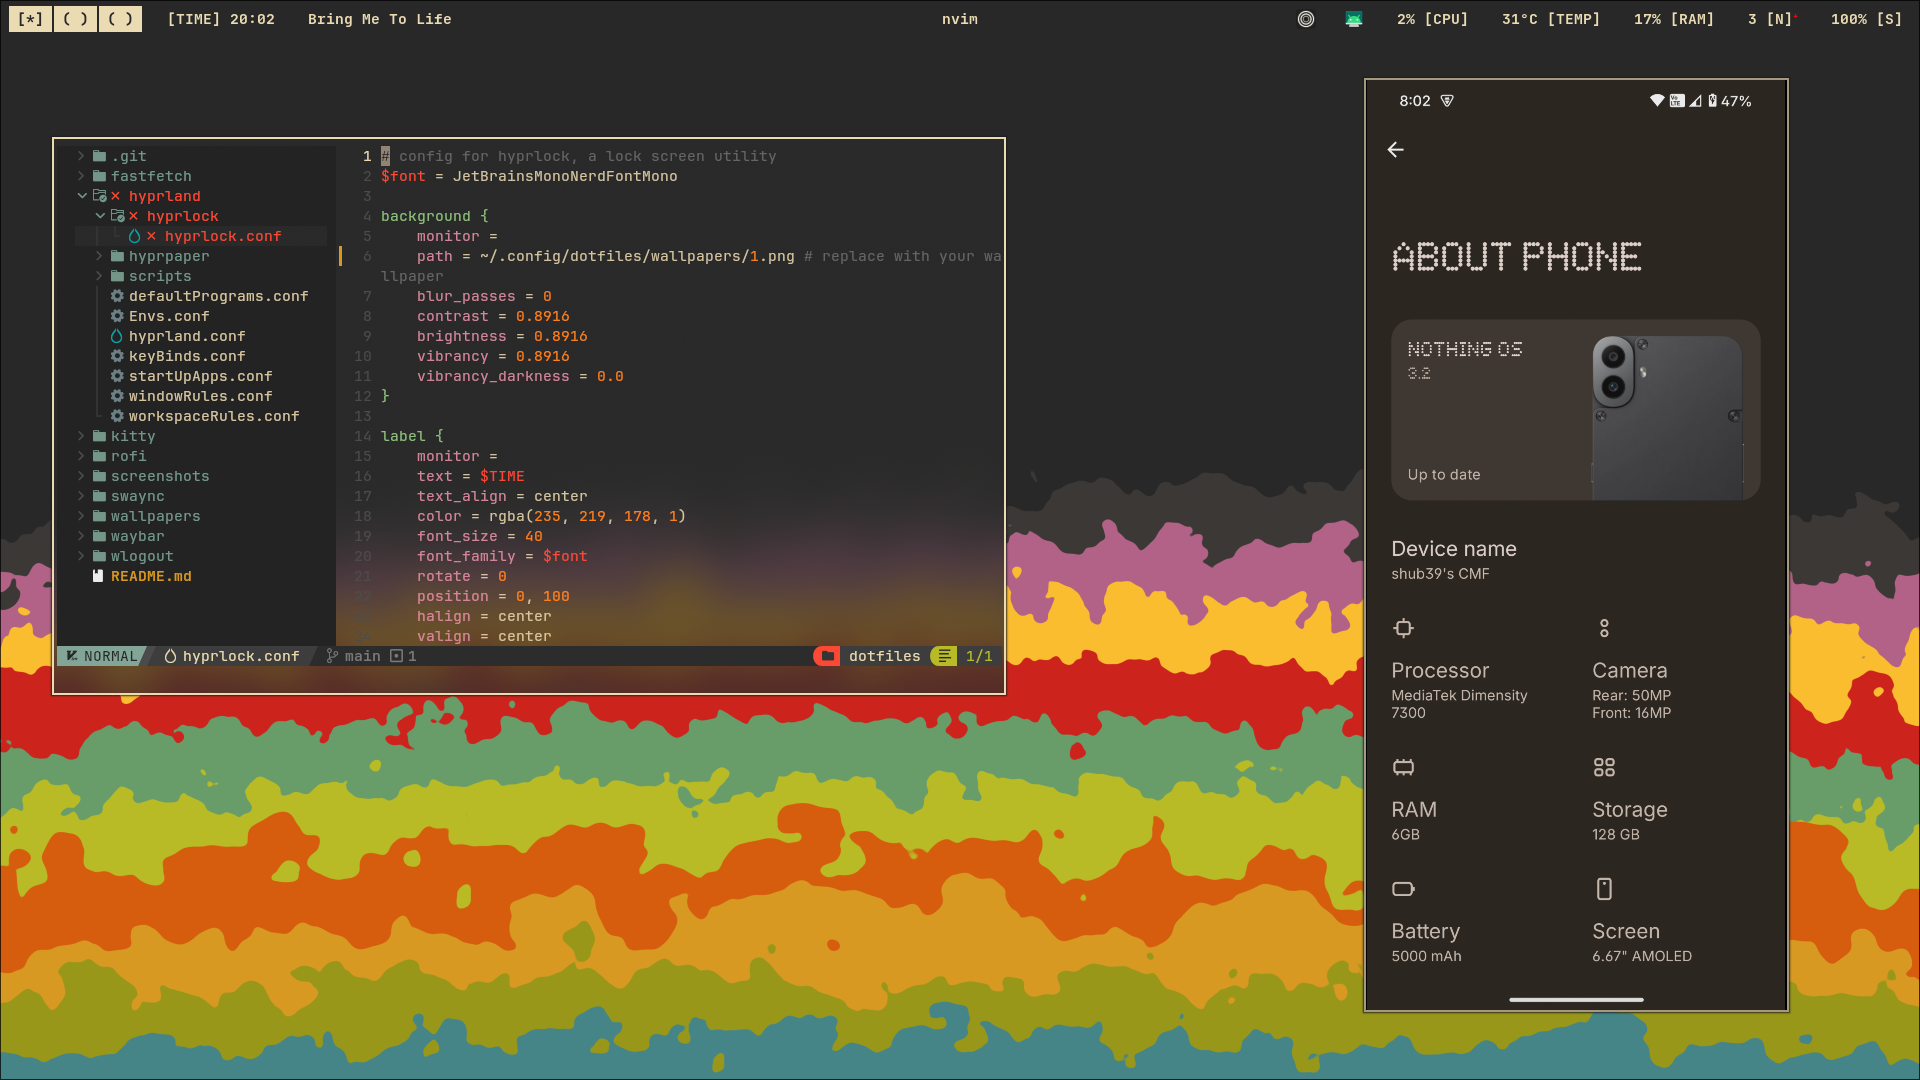1920x1080 pixels.
Task: Click the phone's bottom navigation gesture bar
Action: [1576, 999]
